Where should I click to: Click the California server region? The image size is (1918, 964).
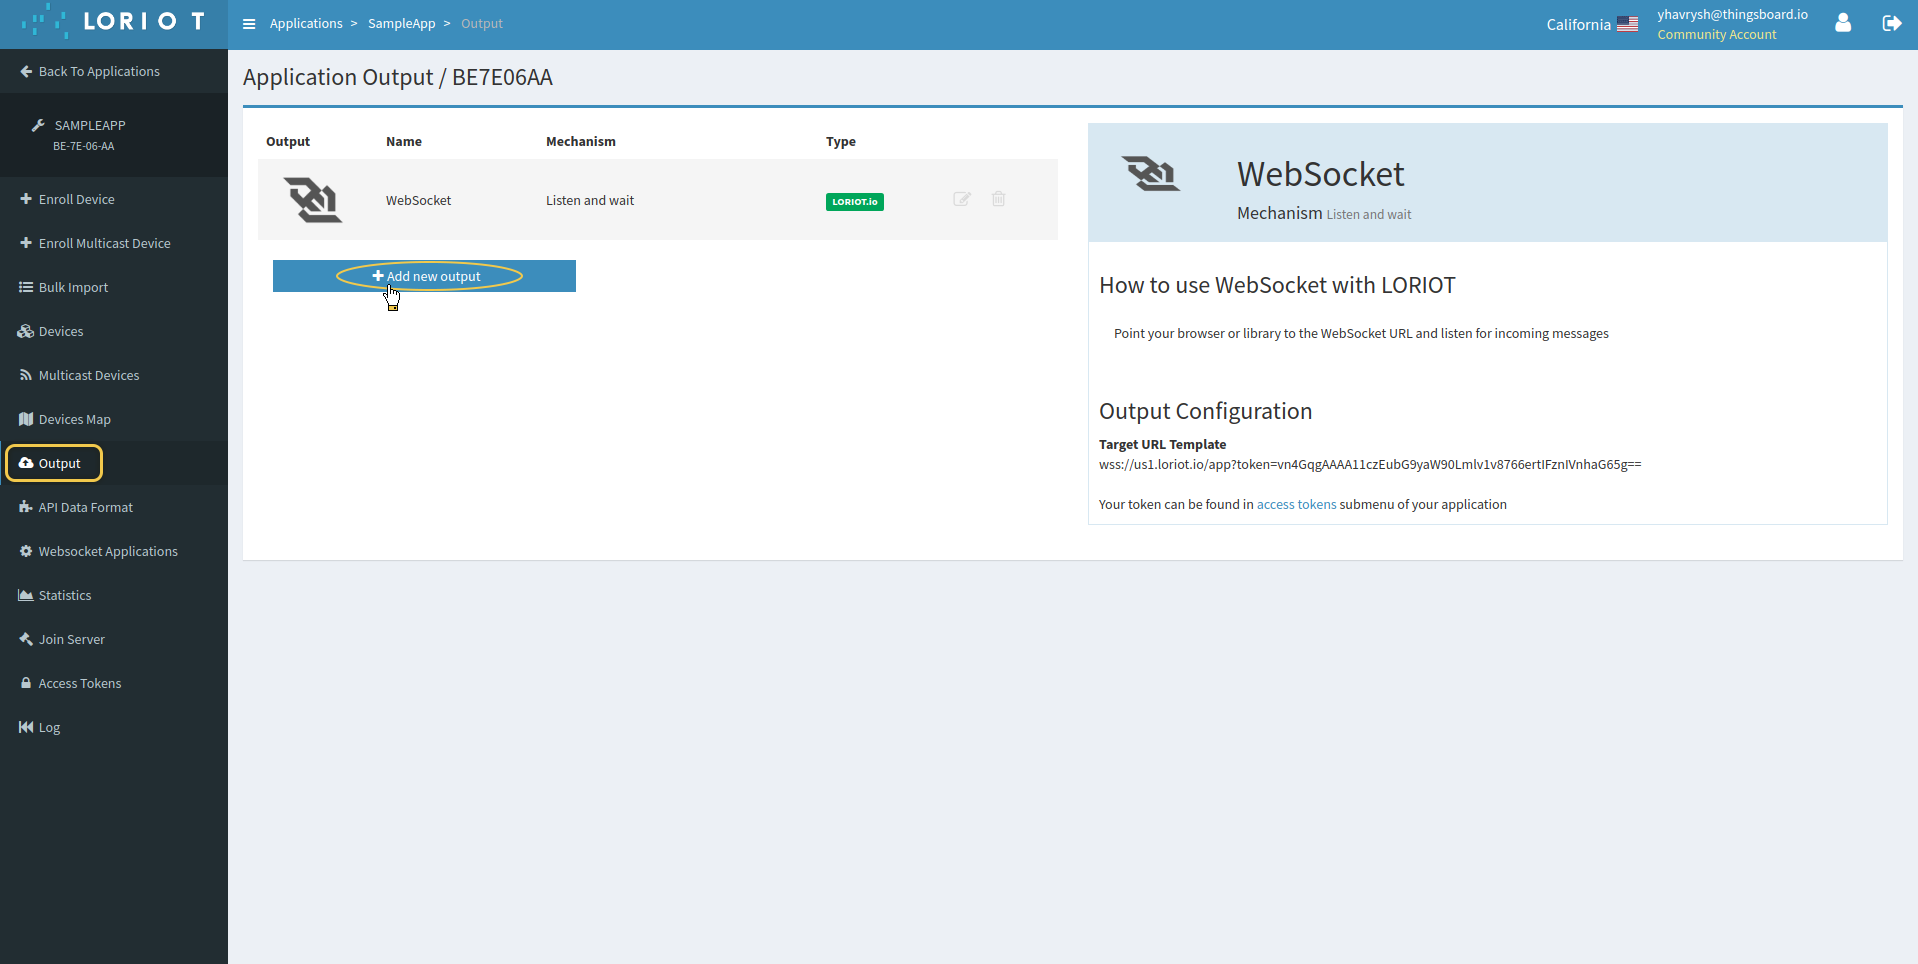pyautogui.click(x=1578, y=24)
